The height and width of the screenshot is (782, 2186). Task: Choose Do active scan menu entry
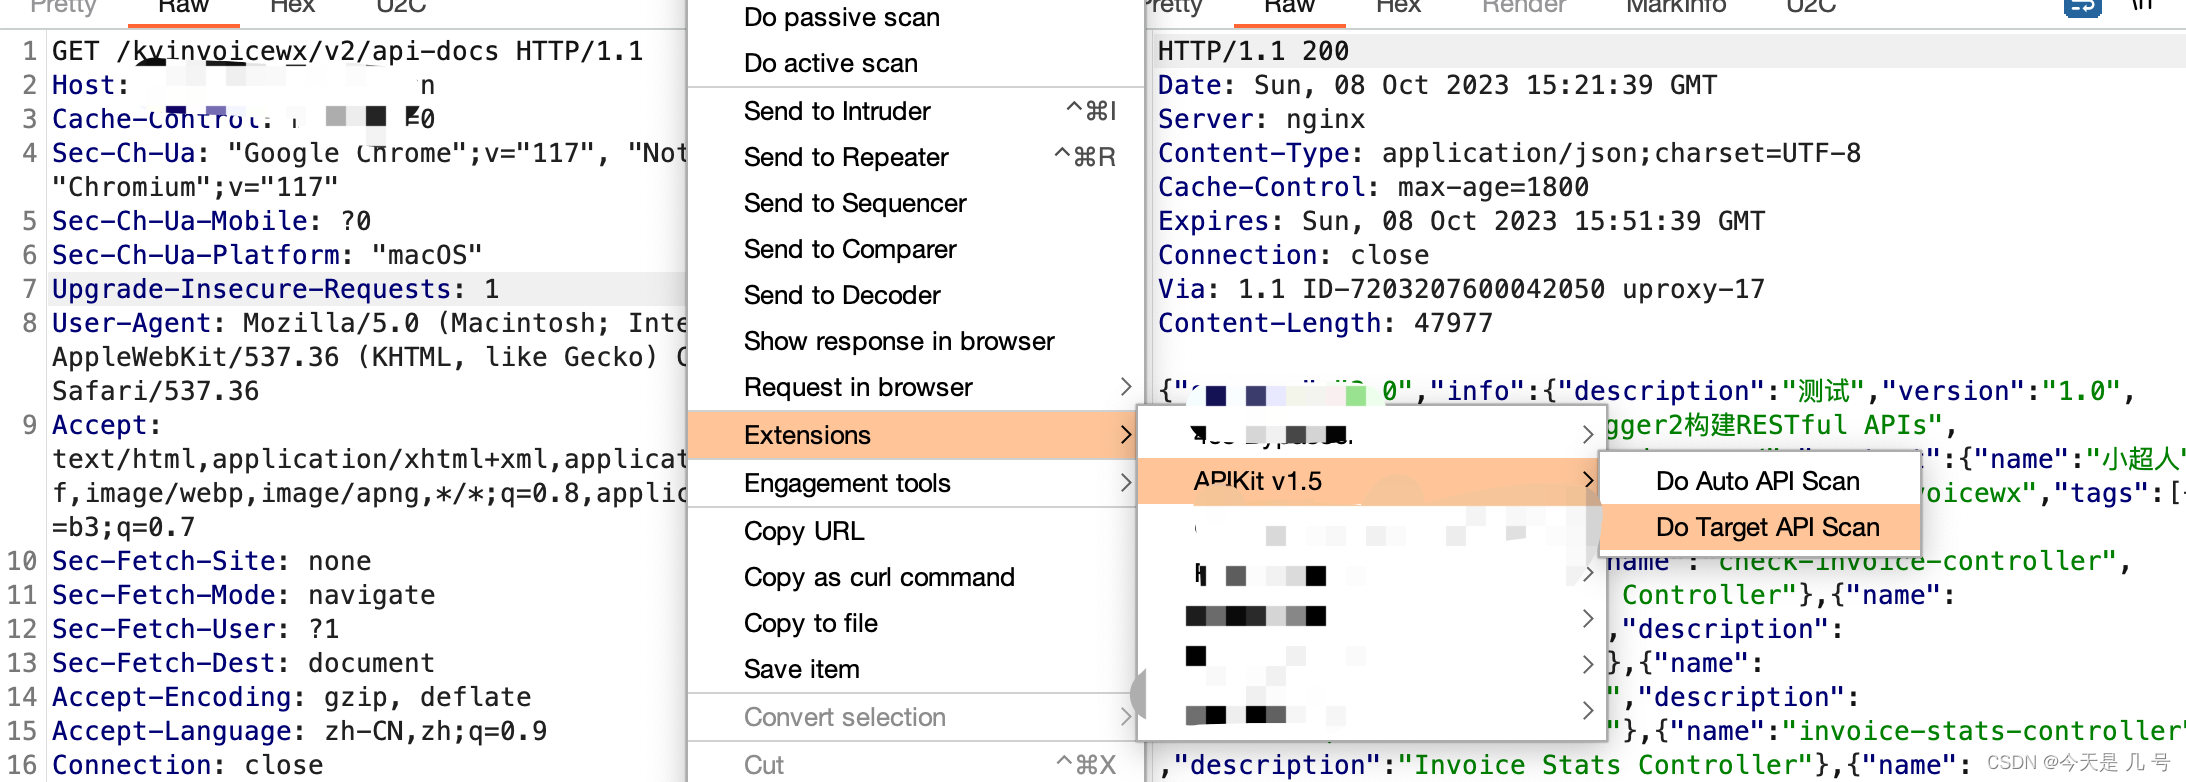click(x=831, y=63)
